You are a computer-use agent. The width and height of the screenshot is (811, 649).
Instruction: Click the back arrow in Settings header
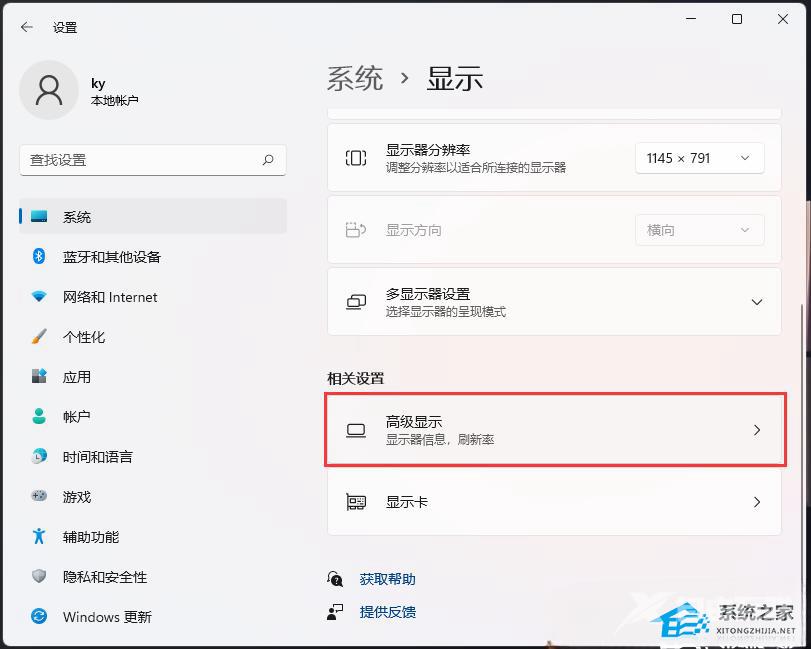tap(27, 27)
